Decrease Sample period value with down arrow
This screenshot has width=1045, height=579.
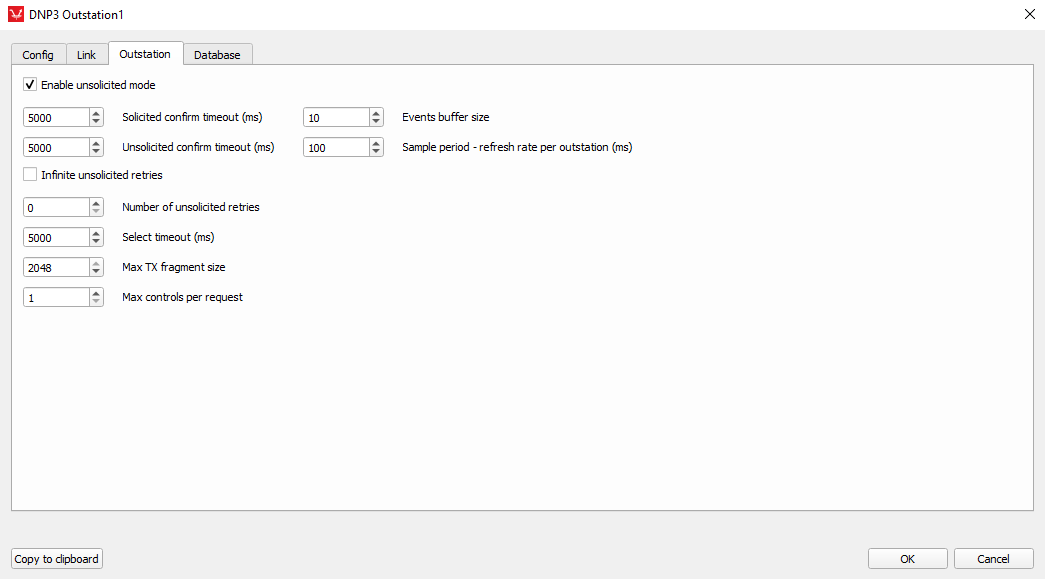376,152
